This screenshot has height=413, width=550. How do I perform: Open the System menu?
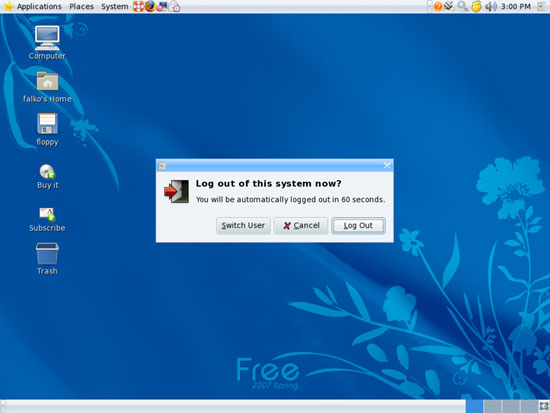[114, 7]
